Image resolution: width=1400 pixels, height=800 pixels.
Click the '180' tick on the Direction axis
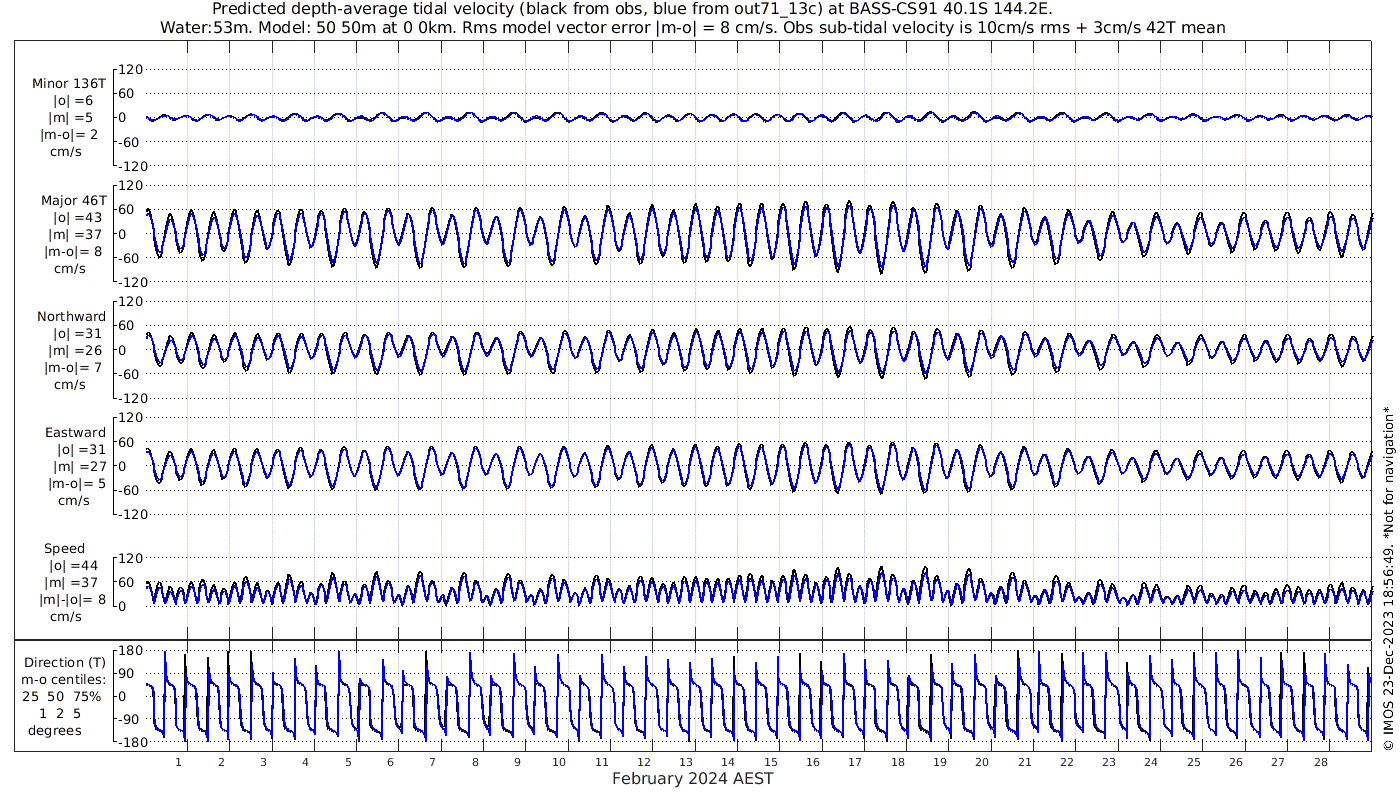[129, 650]
